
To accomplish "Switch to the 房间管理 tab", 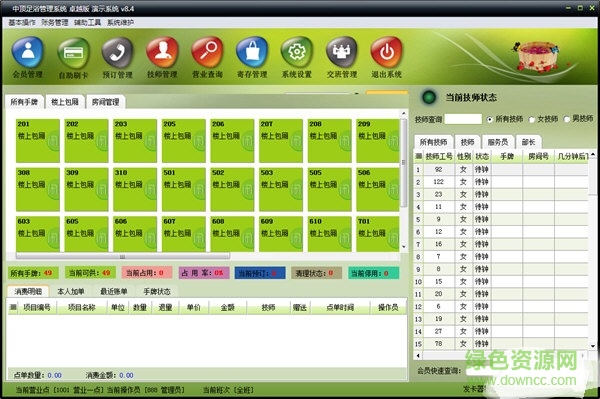I will (x=106, y=102).
